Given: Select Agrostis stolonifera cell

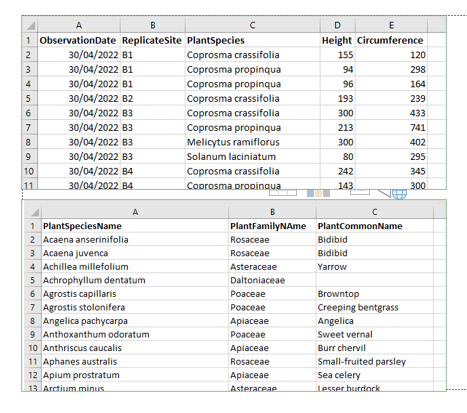Looking at the screenshot, I should coord(135,307).
